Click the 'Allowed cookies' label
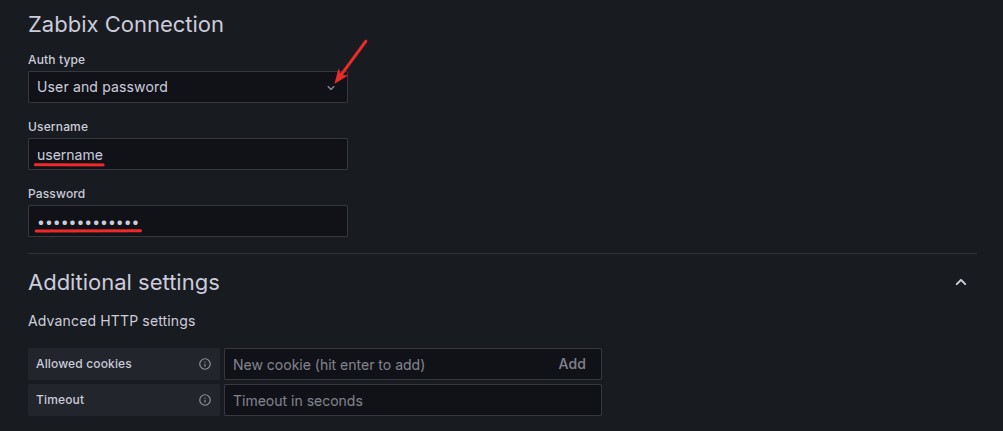1003x431 pixels. click(84, 364)
